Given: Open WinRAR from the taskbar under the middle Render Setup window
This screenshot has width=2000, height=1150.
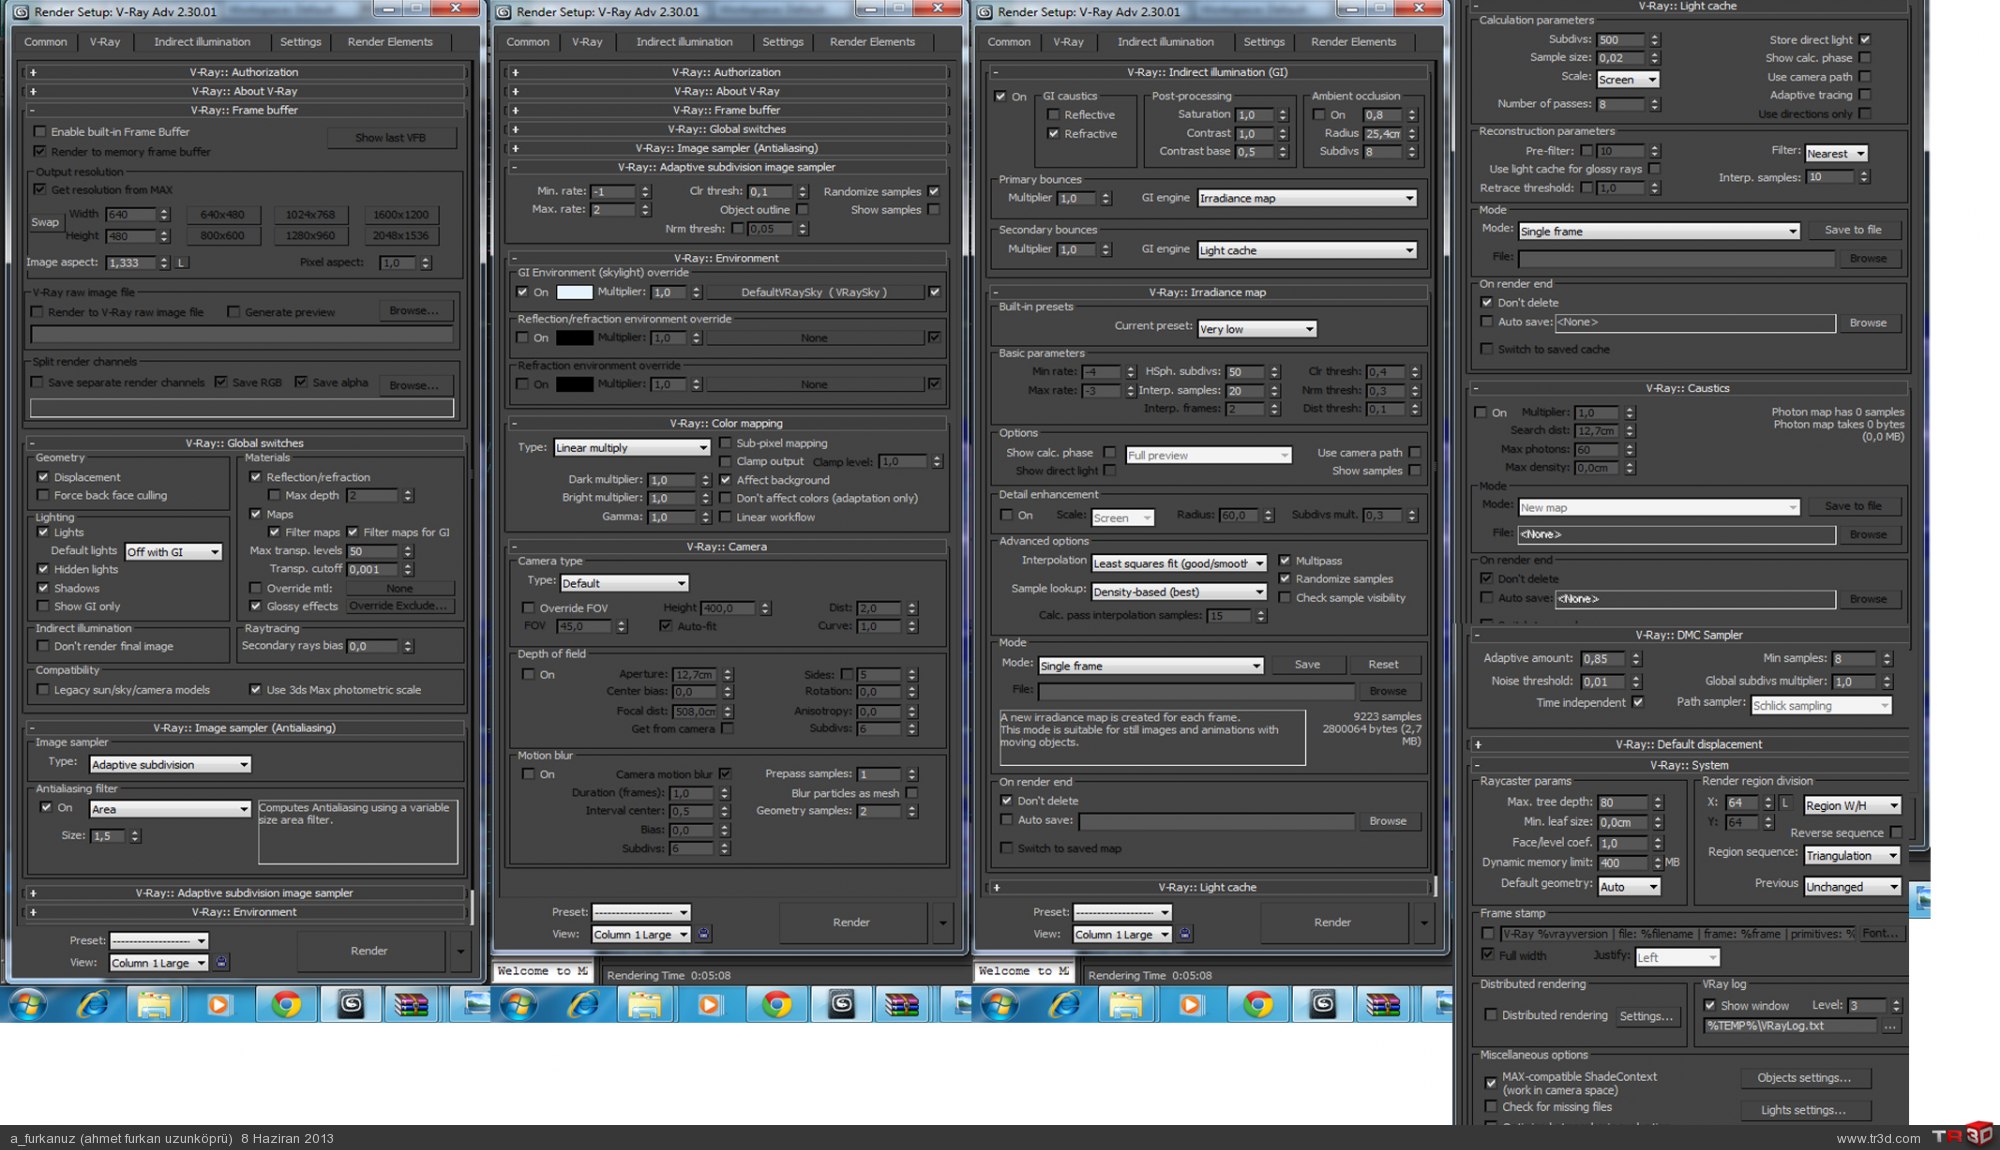Looking at the screenshot, I should [x=901, y=1004].
